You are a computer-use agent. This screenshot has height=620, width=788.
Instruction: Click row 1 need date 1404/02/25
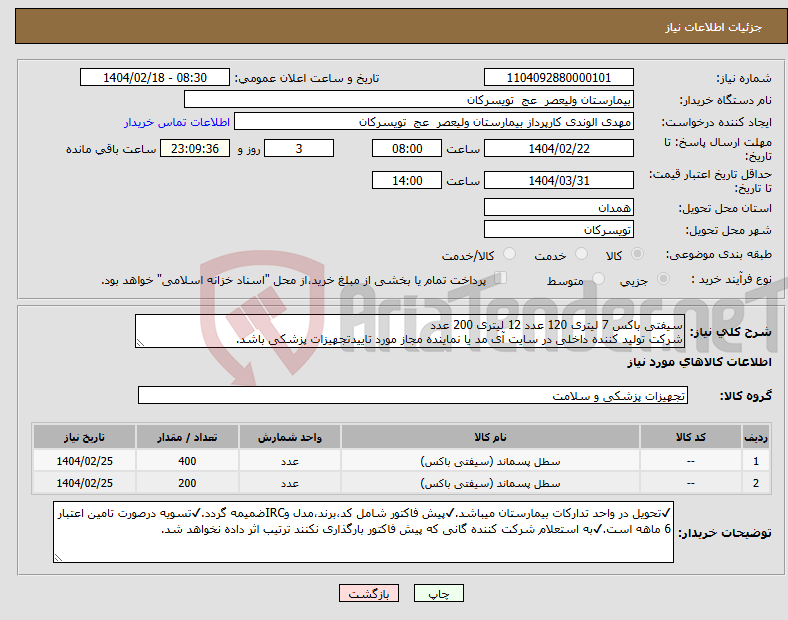84,461
